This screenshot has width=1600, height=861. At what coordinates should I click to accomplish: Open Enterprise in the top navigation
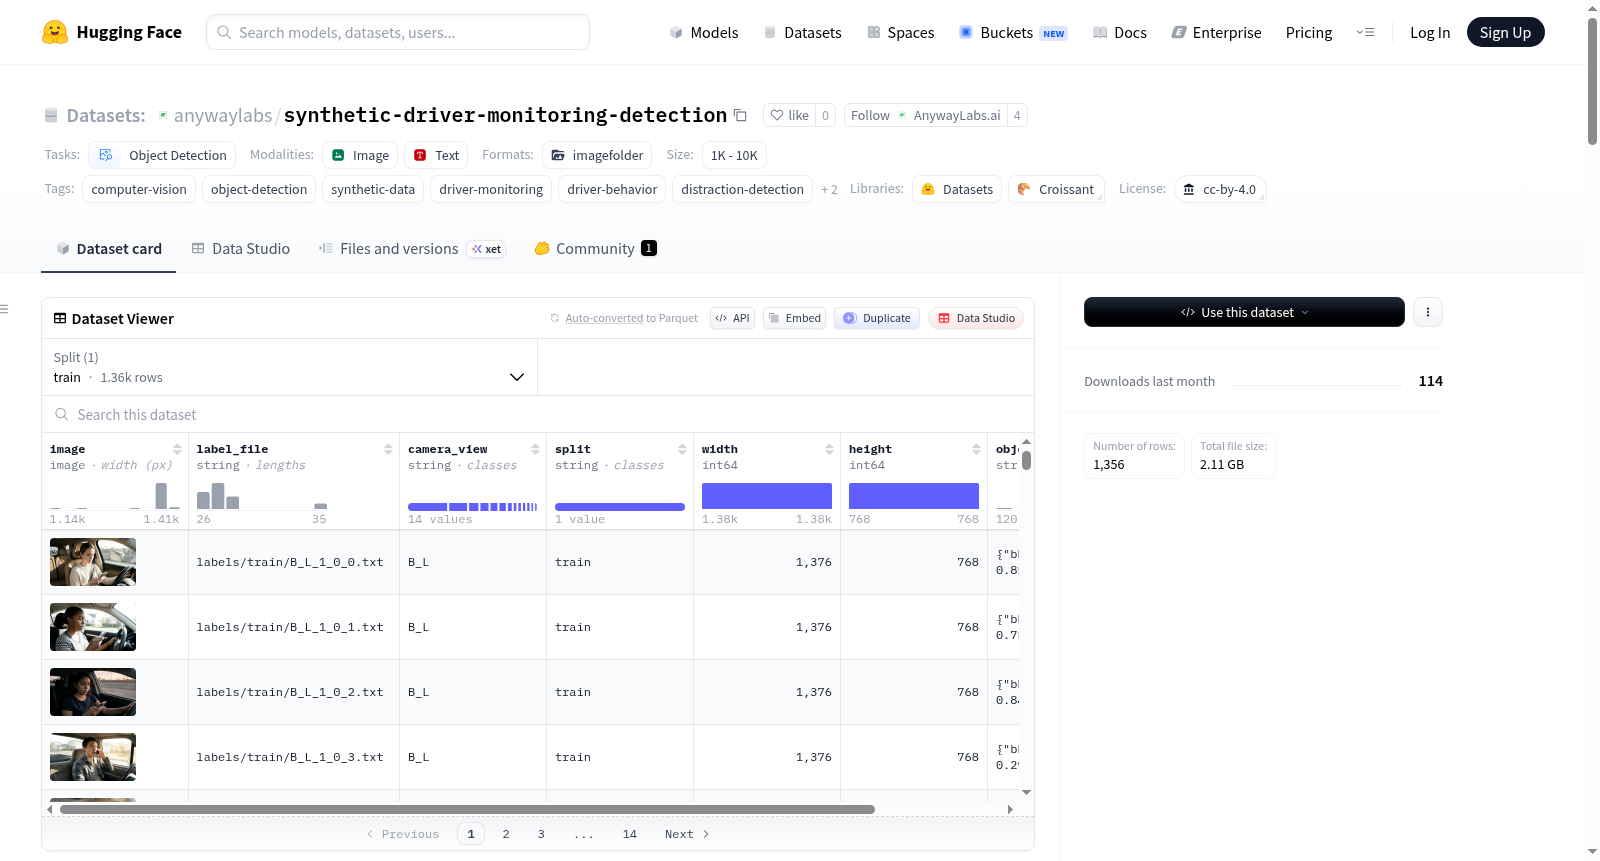(x=1217, y=32)
